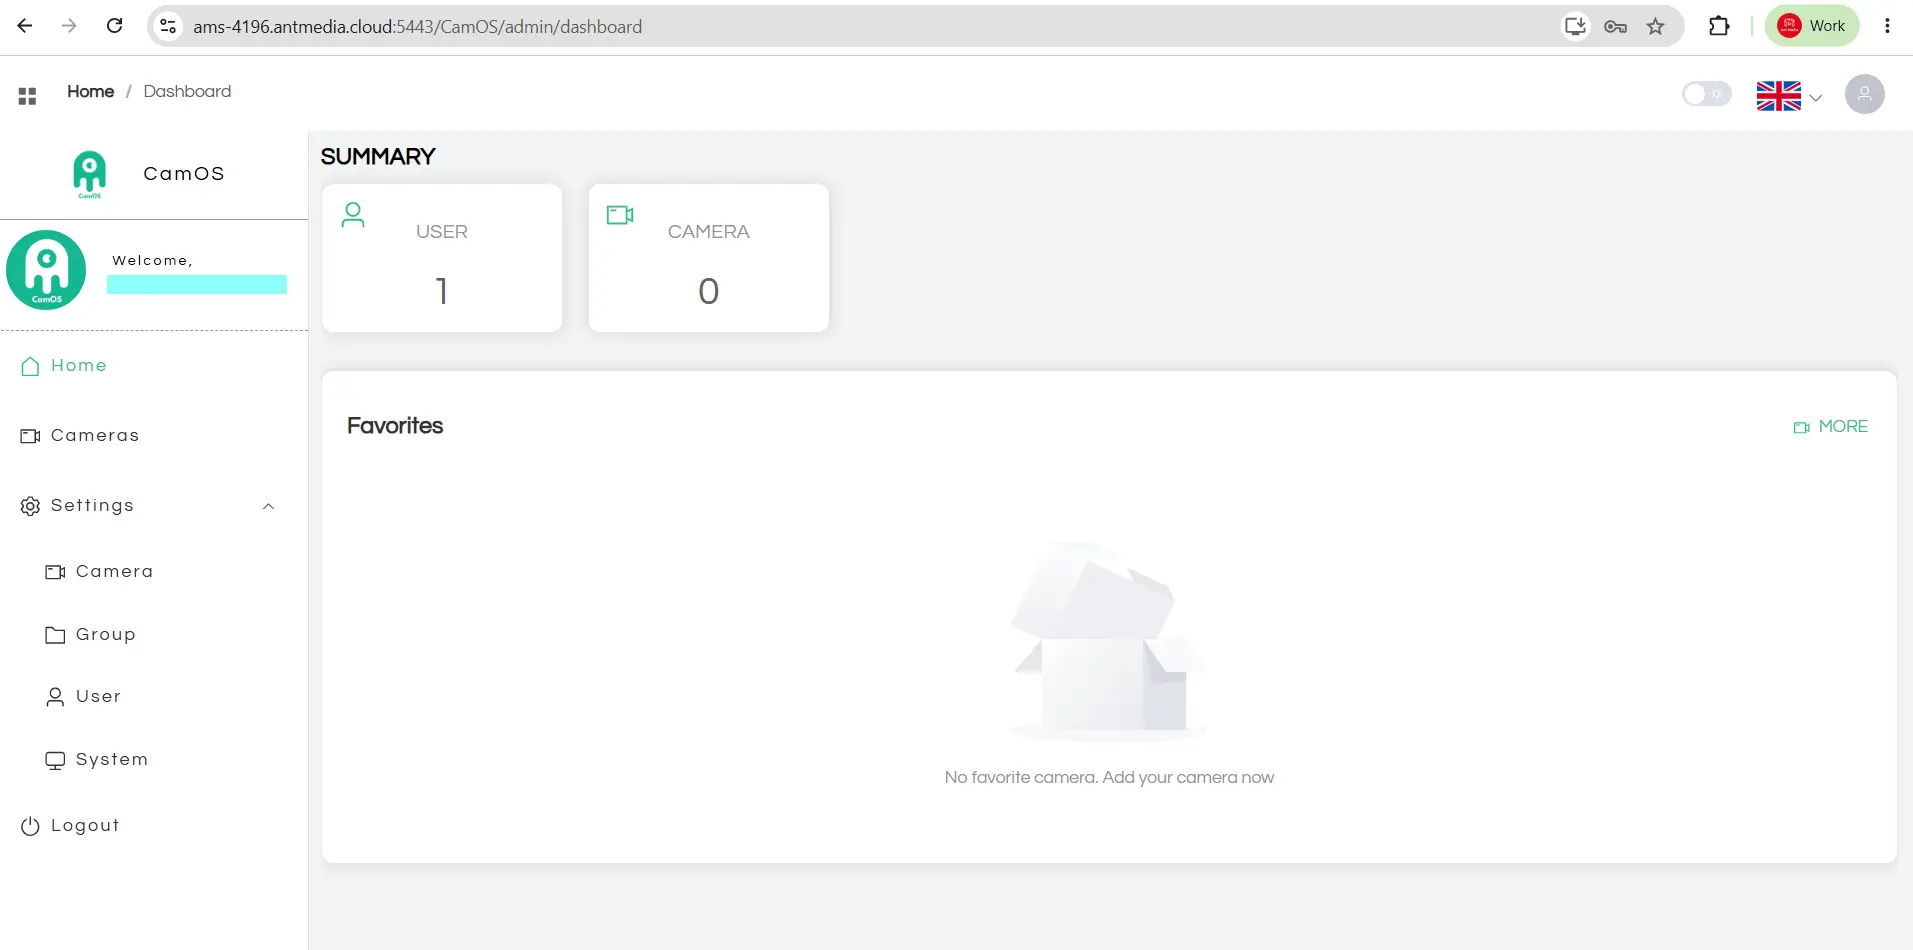Open the Work browser profile

1812,26
